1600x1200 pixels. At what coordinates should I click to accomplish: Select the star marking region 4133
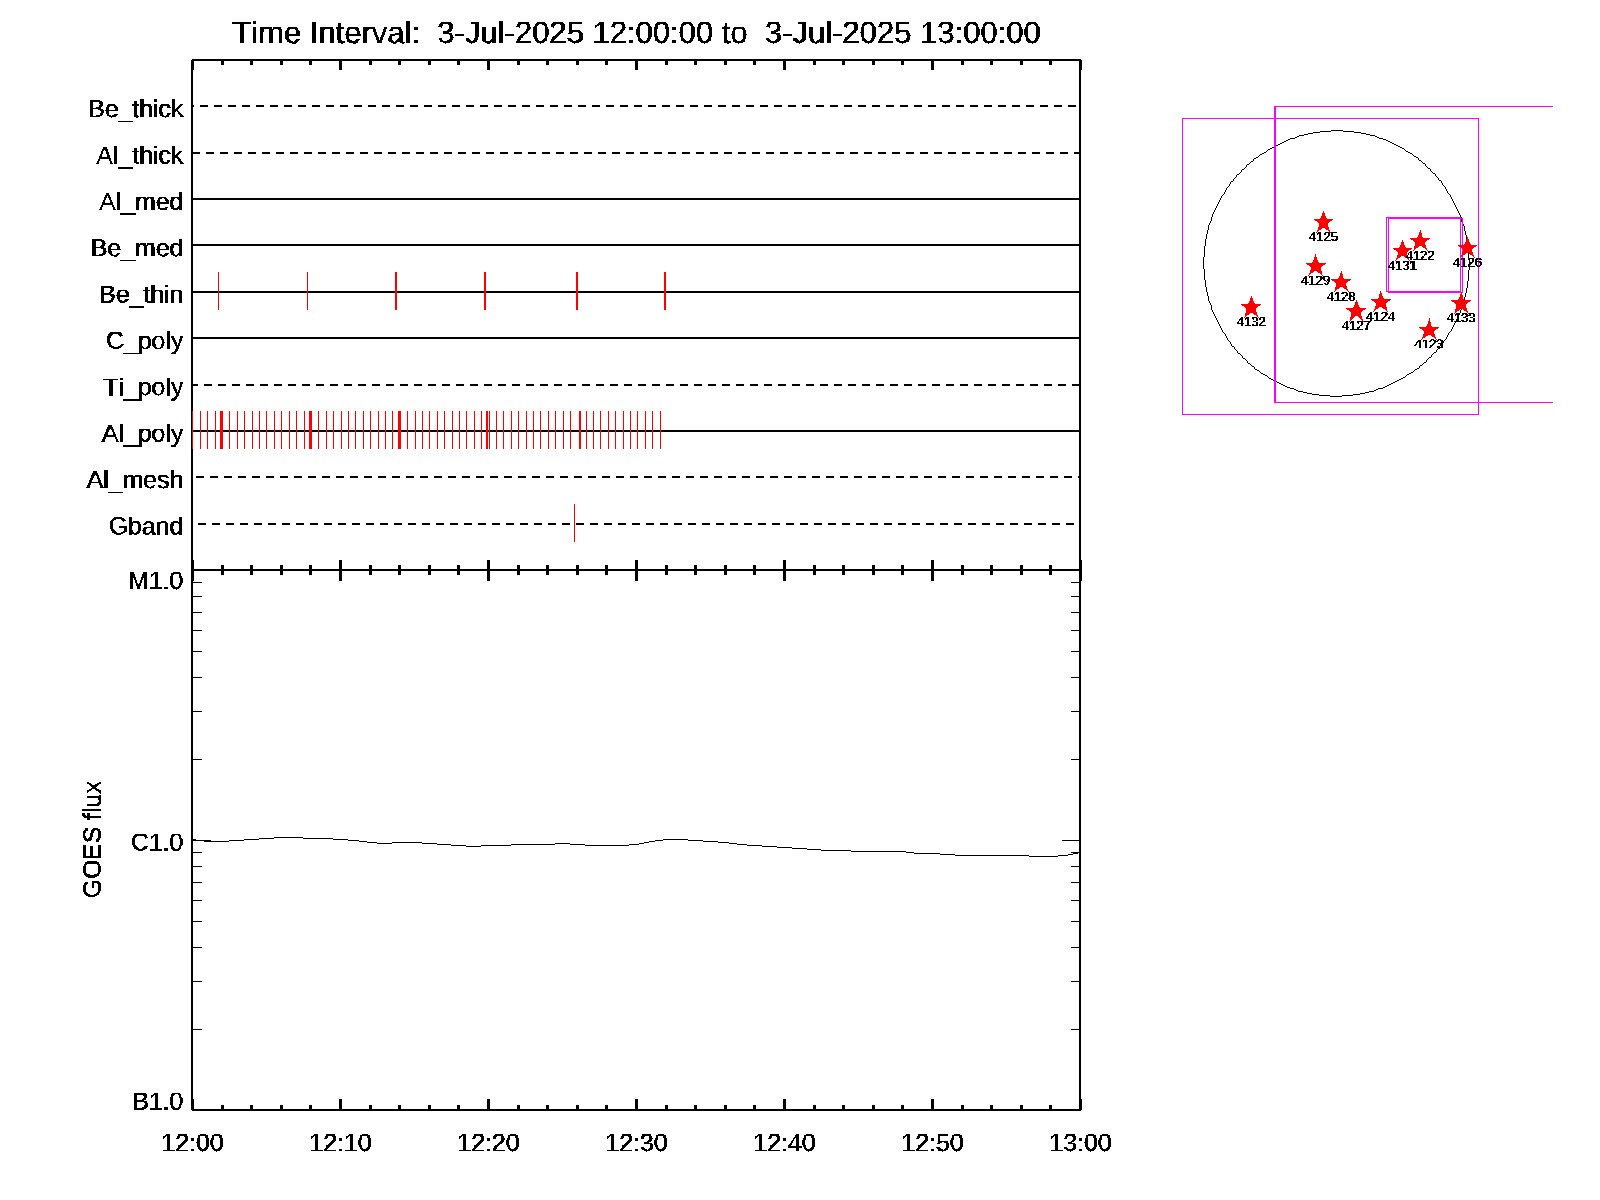pyautogui.click(x=1460, y=303)
